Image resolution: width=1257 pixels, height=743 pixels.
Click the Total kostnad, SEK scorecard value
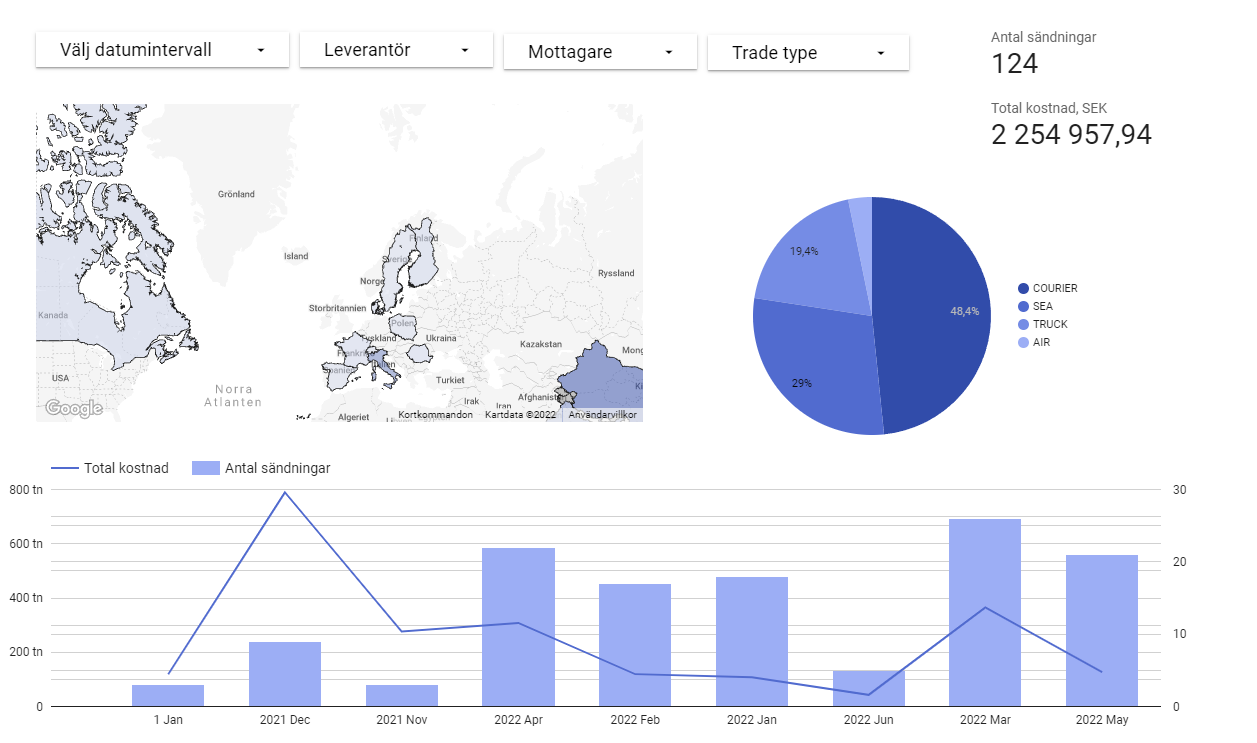[x=1071, y=135]
